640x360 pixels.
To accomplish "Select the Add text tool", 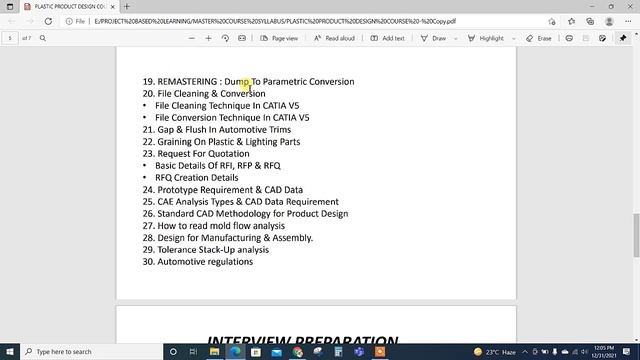I will click(387, 38).
